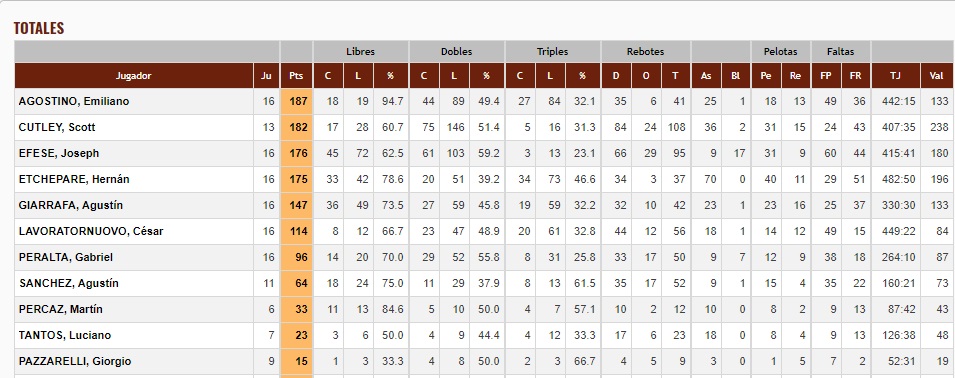Click the Triples group header

(x=552, y=52)
